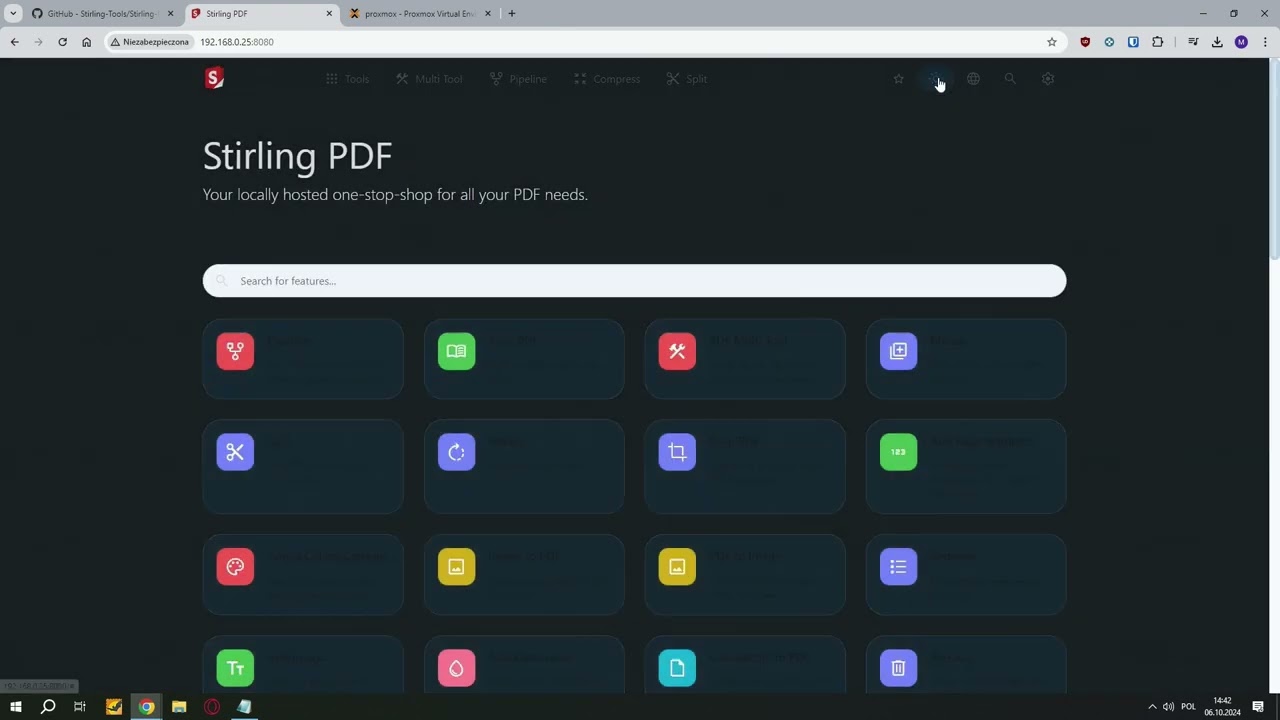
Task: Open Pipeline from the navbar
Action: (x=519, y=79)
